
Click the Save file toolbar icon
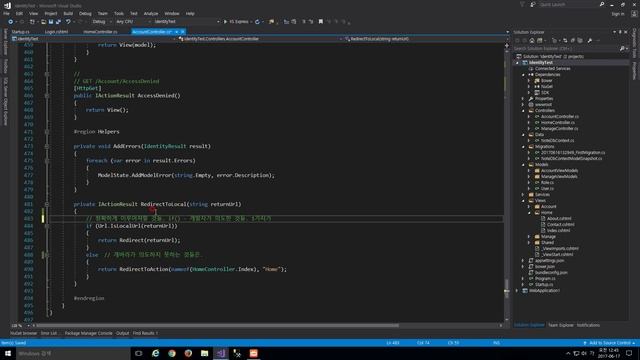pyautogui.click(x=51, y=22)
